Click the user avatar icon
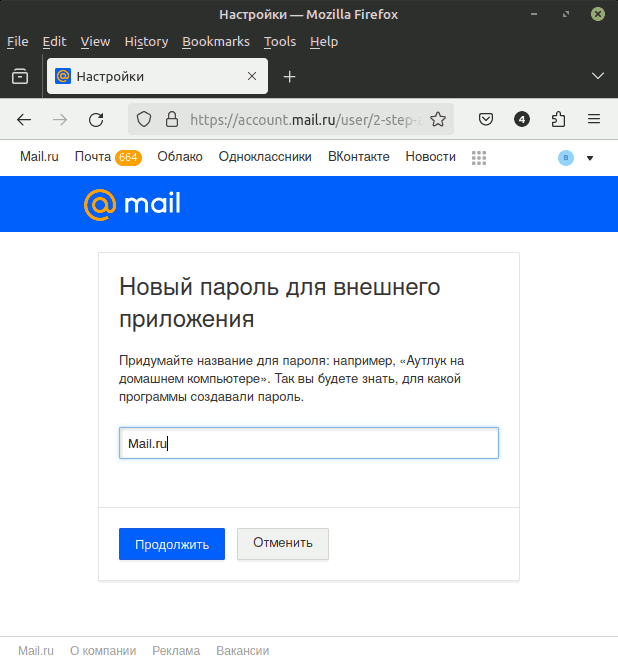This screenshot has height=665, width=618. 566,158
